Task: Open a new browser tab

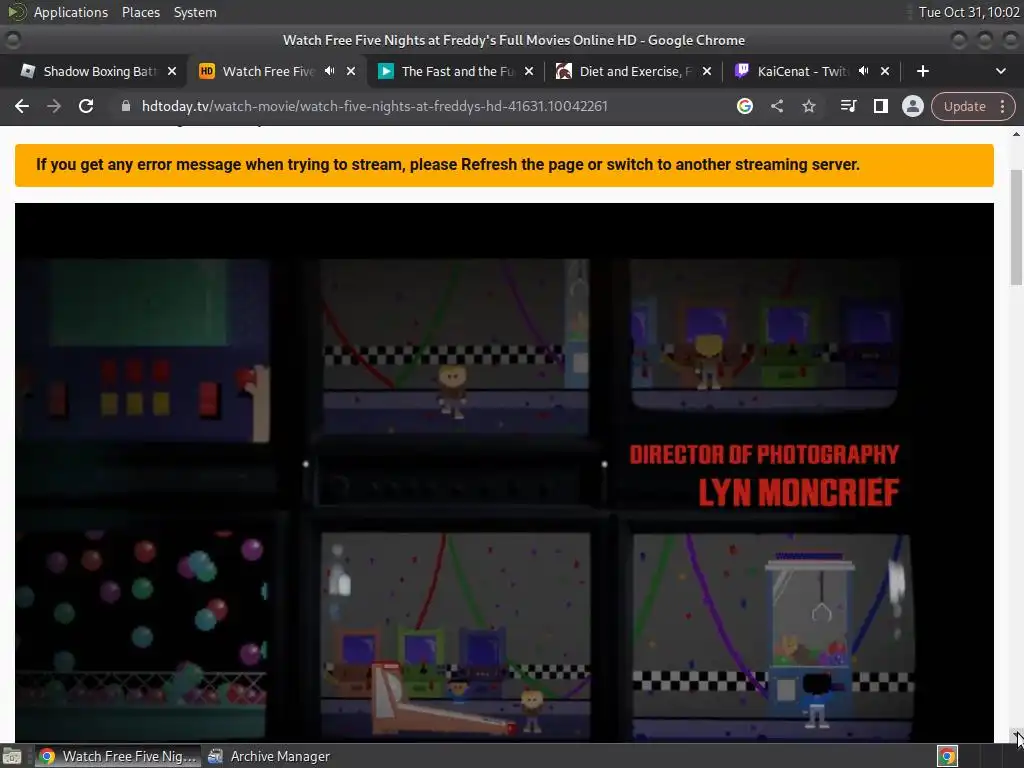Action: coord(922,71)
